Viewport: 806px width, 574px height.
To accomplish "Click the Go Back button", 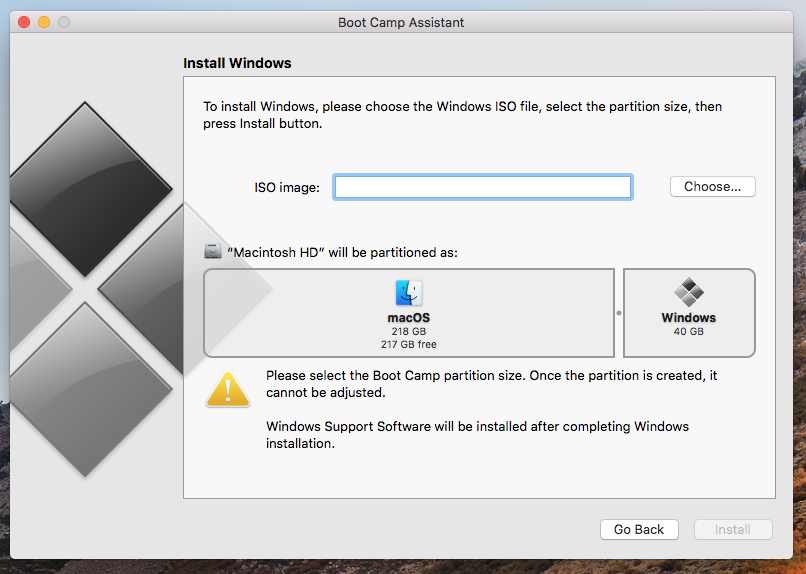I will [x=639, y=529].
